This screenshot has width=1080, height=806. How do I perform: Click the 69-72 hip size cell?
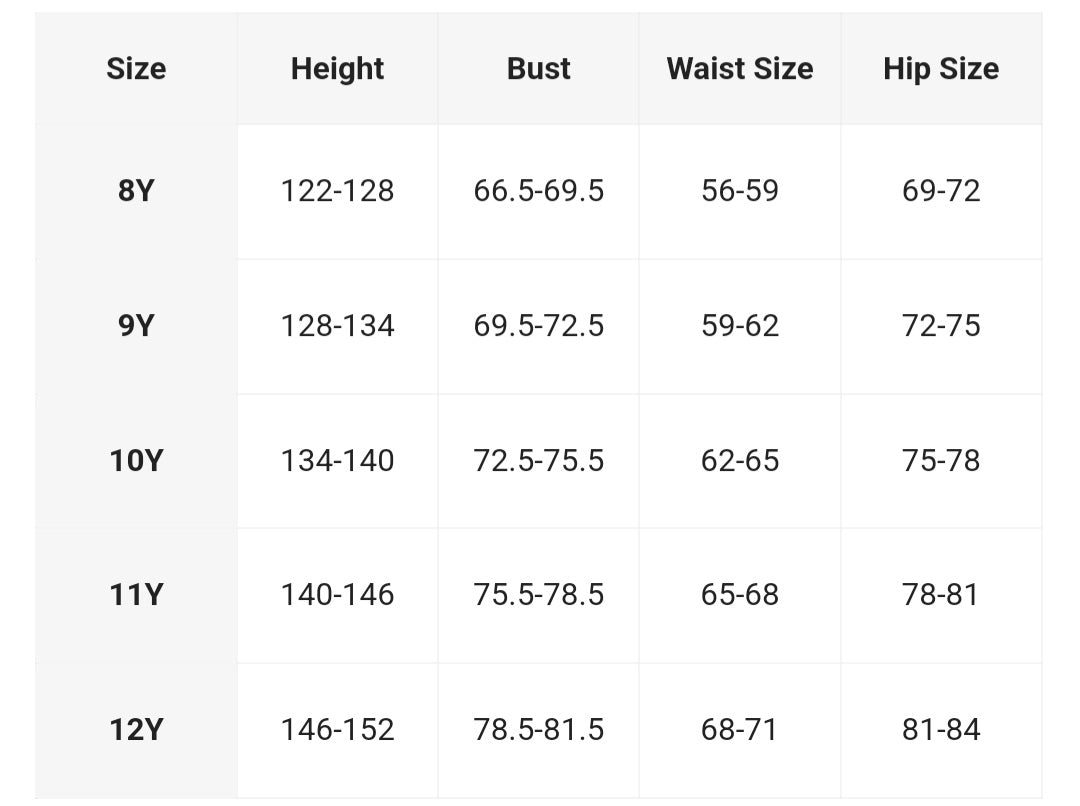pos(941,191)
